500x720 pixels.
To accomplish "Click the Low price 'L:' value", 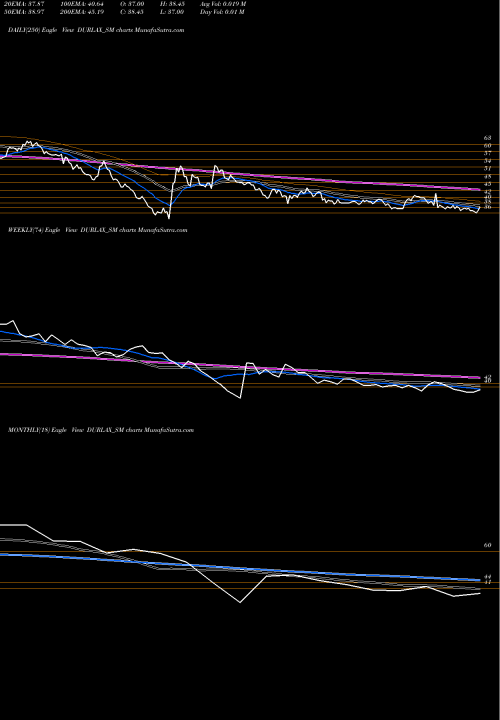I will 172,12.
